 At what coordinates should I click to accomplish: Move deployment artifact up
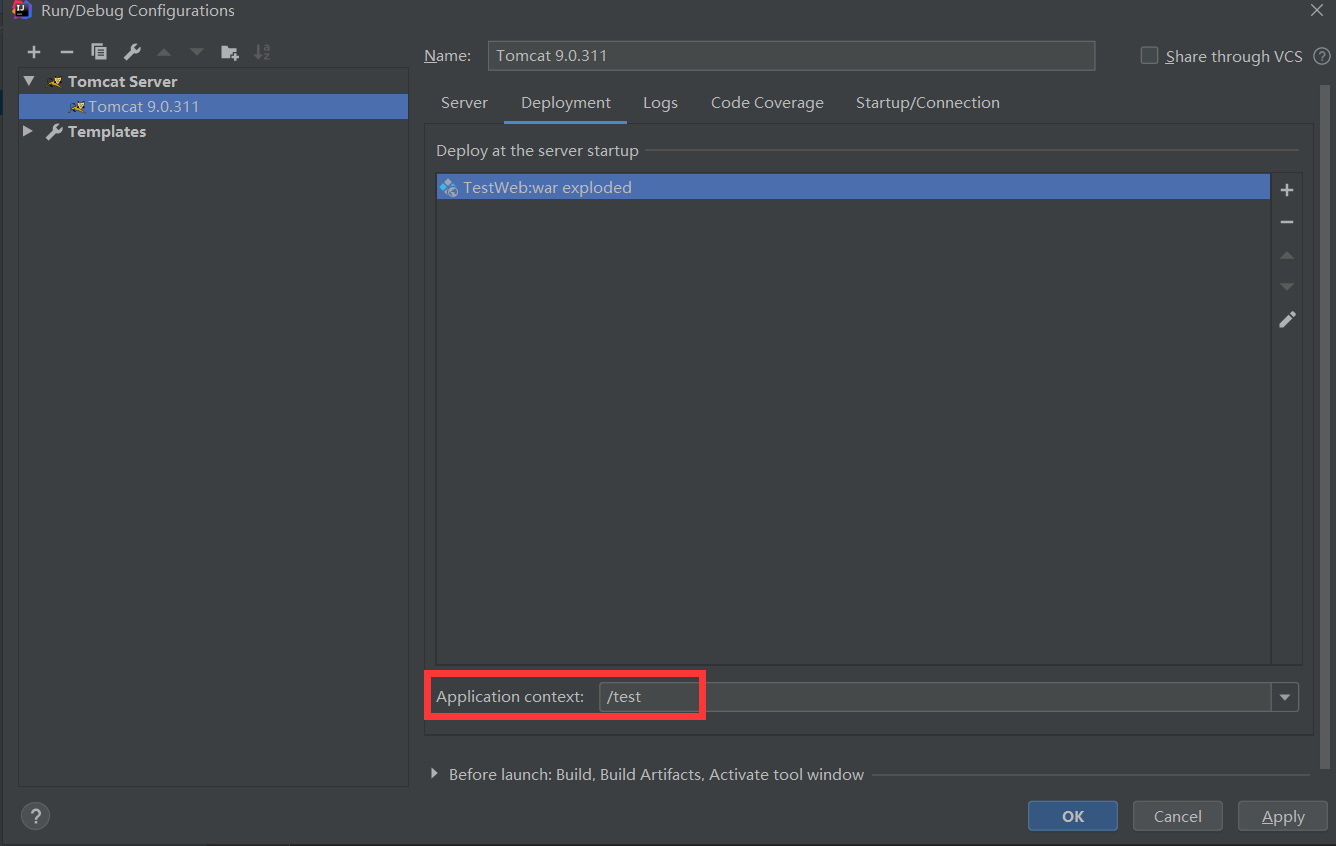(x=1287, y=255)
